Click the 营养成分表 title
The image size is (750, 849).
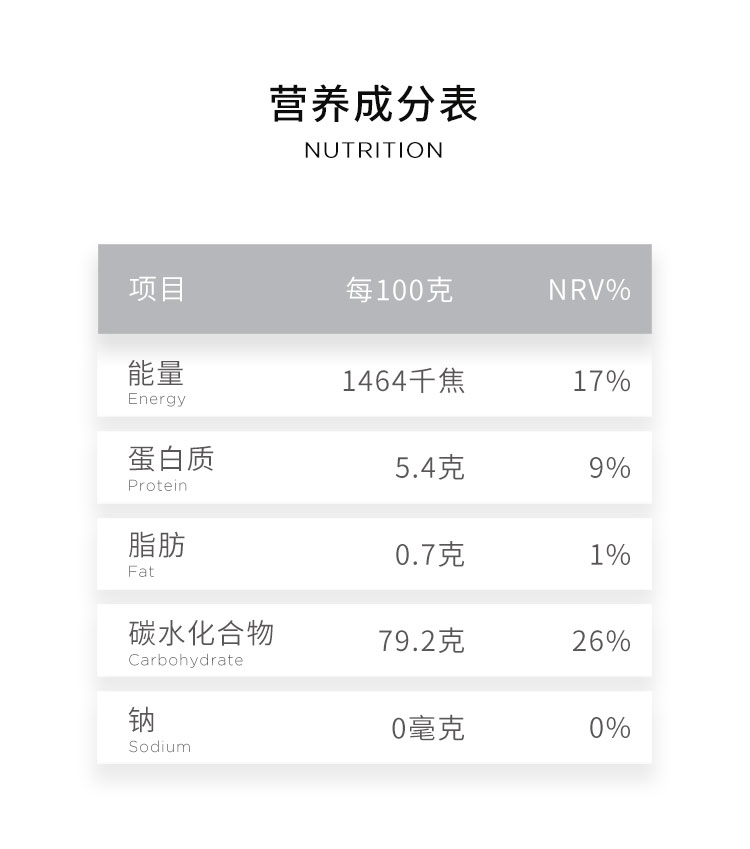pos(374,105)
